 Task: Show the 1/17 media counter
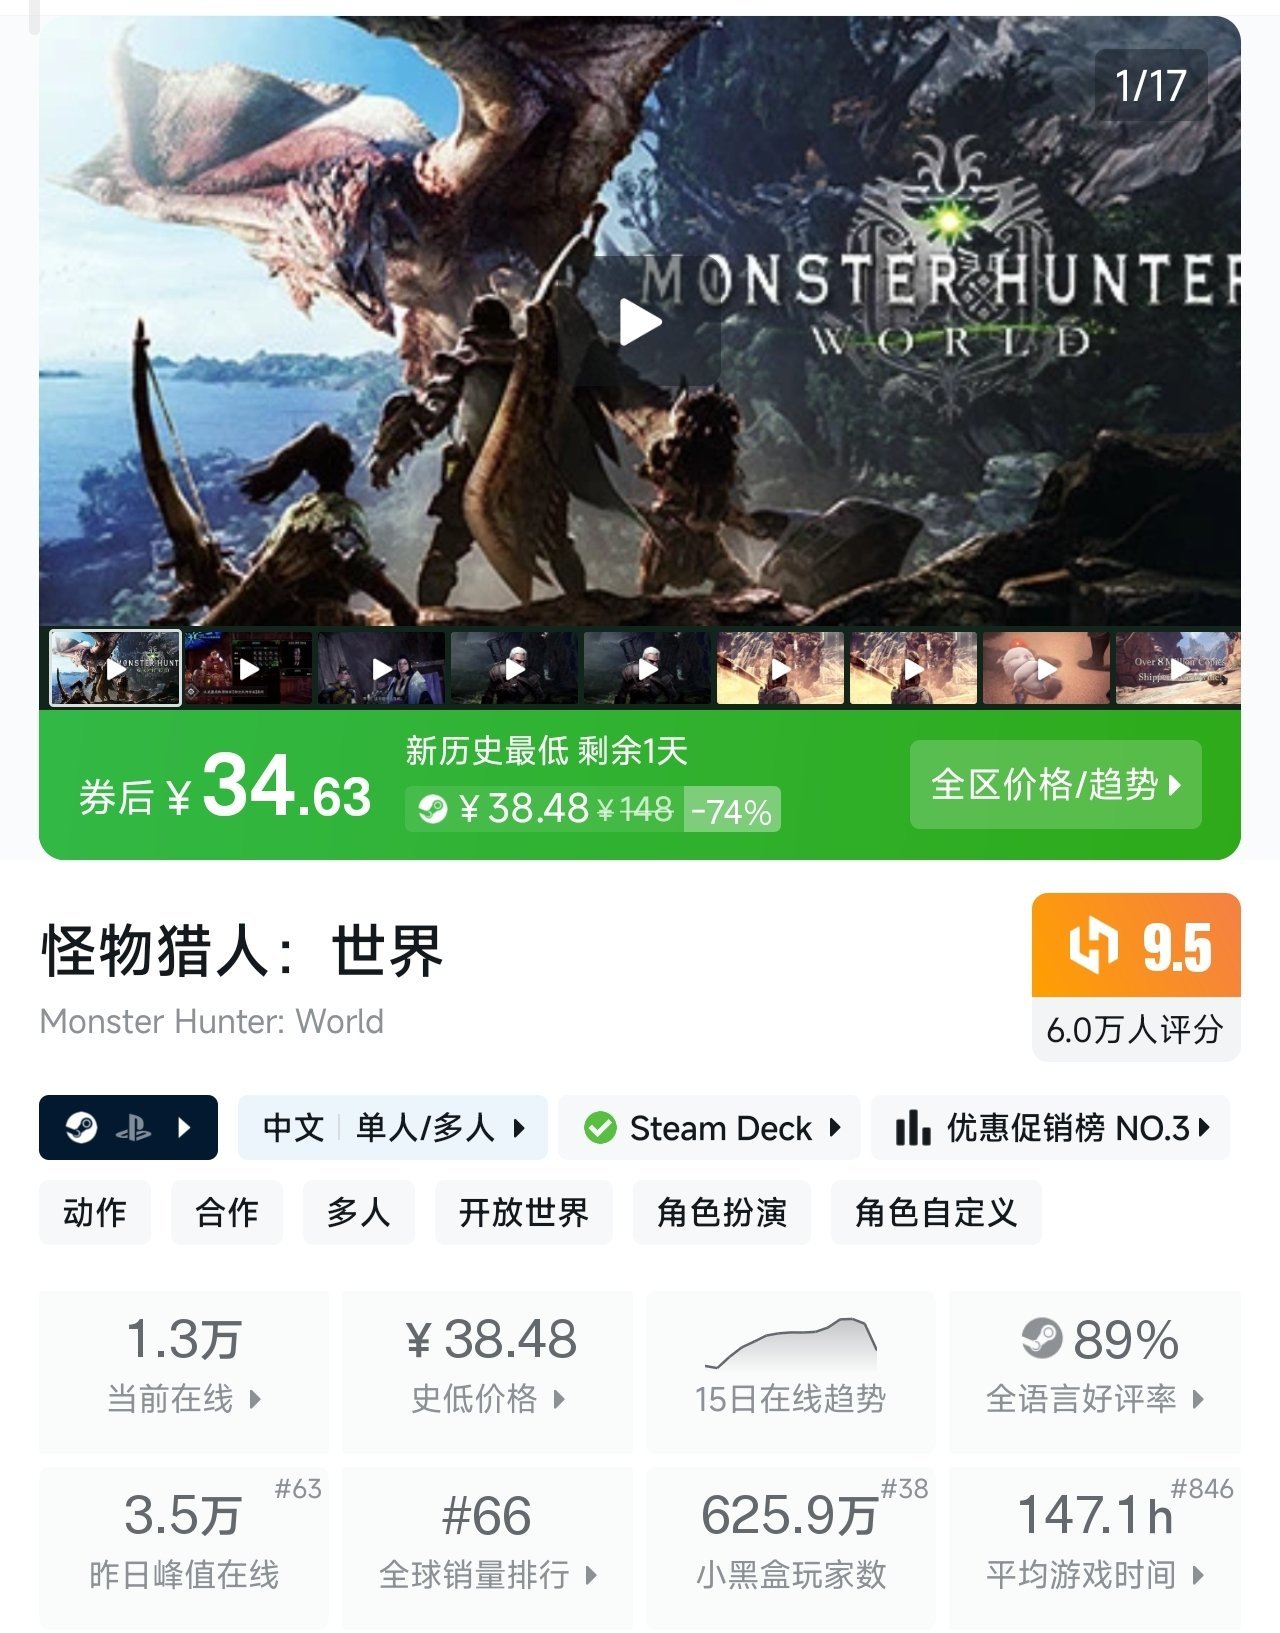1151,85
